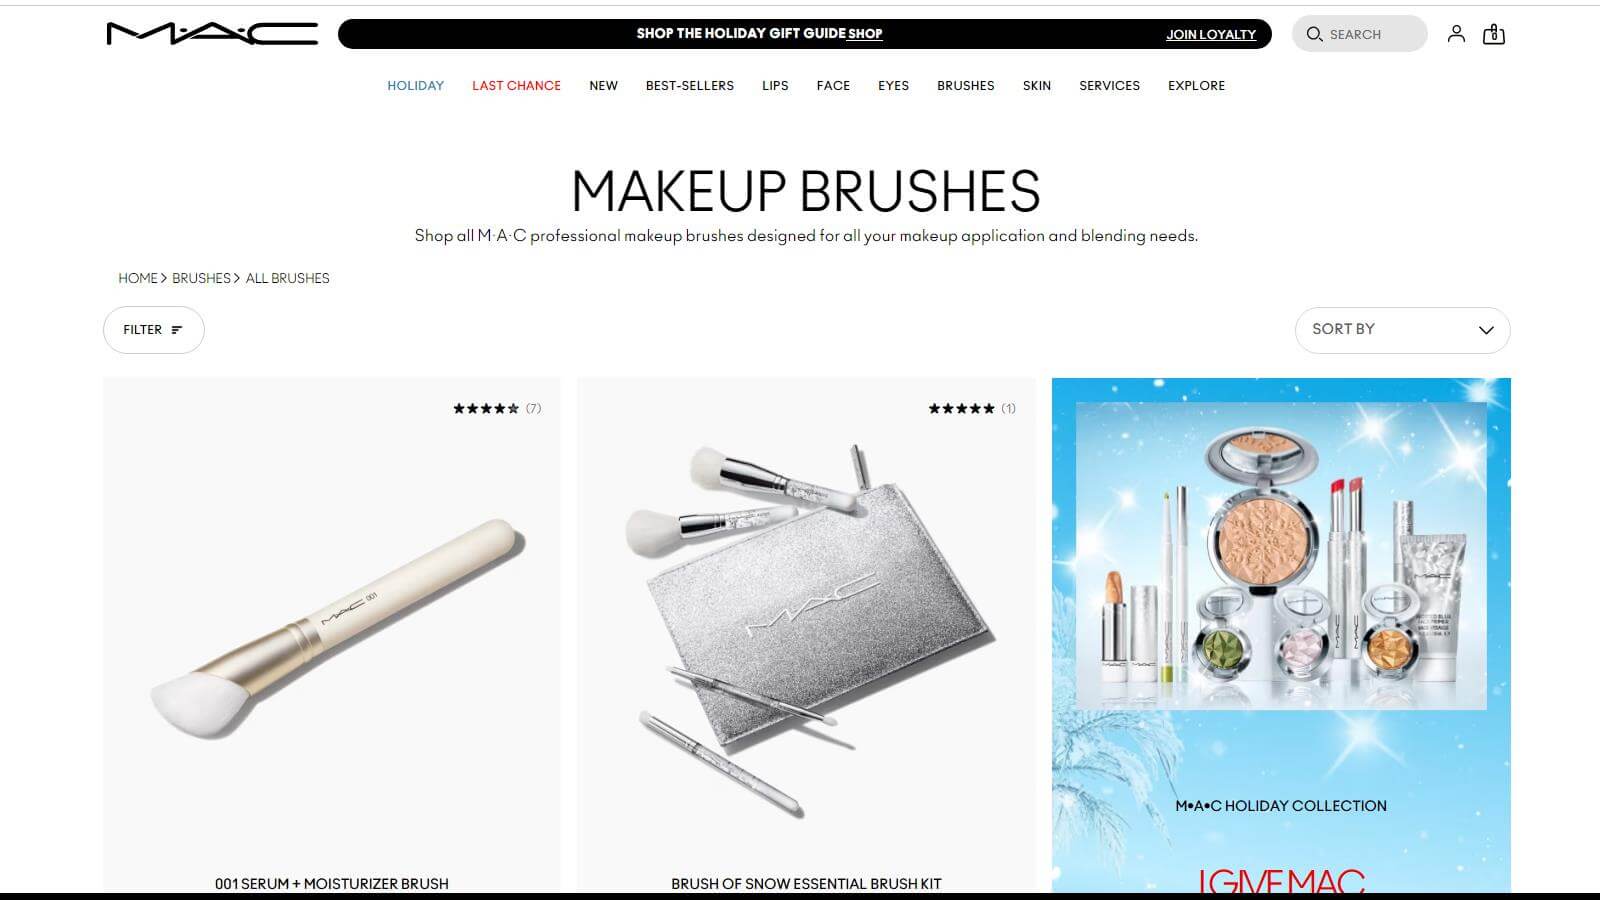
Task: Expand the Sort By dropdown
Action: [x=1402, y=330]
